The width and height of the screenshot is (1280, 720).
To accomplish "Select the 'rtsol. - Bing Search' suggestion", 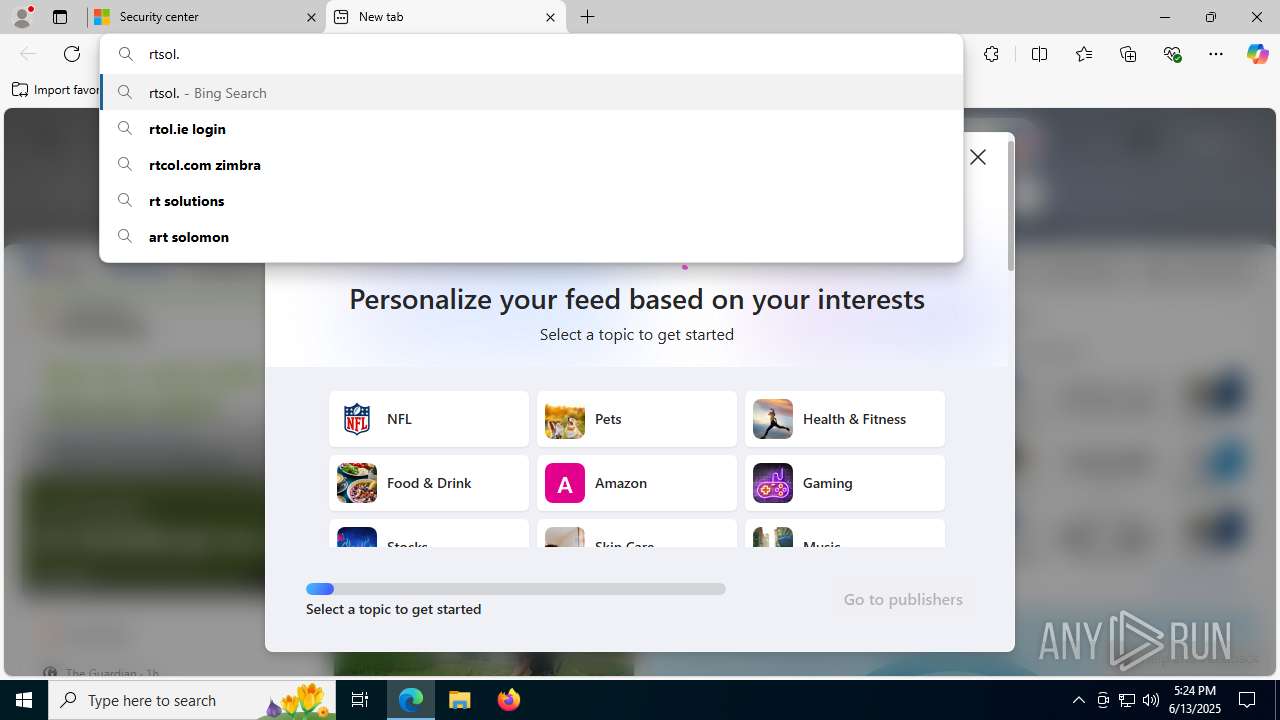I will (531, 93).
